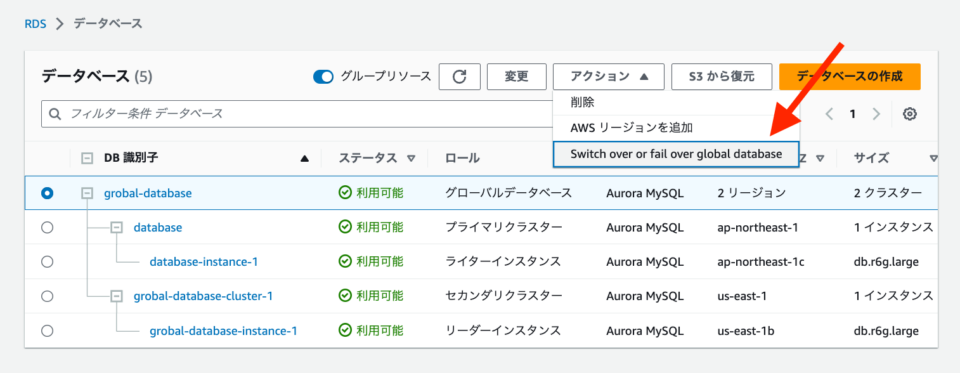The height and width of the screenshot is (373, 960).
Task: Click the S3 から復元 button
Action: click(x=722, y=77)
